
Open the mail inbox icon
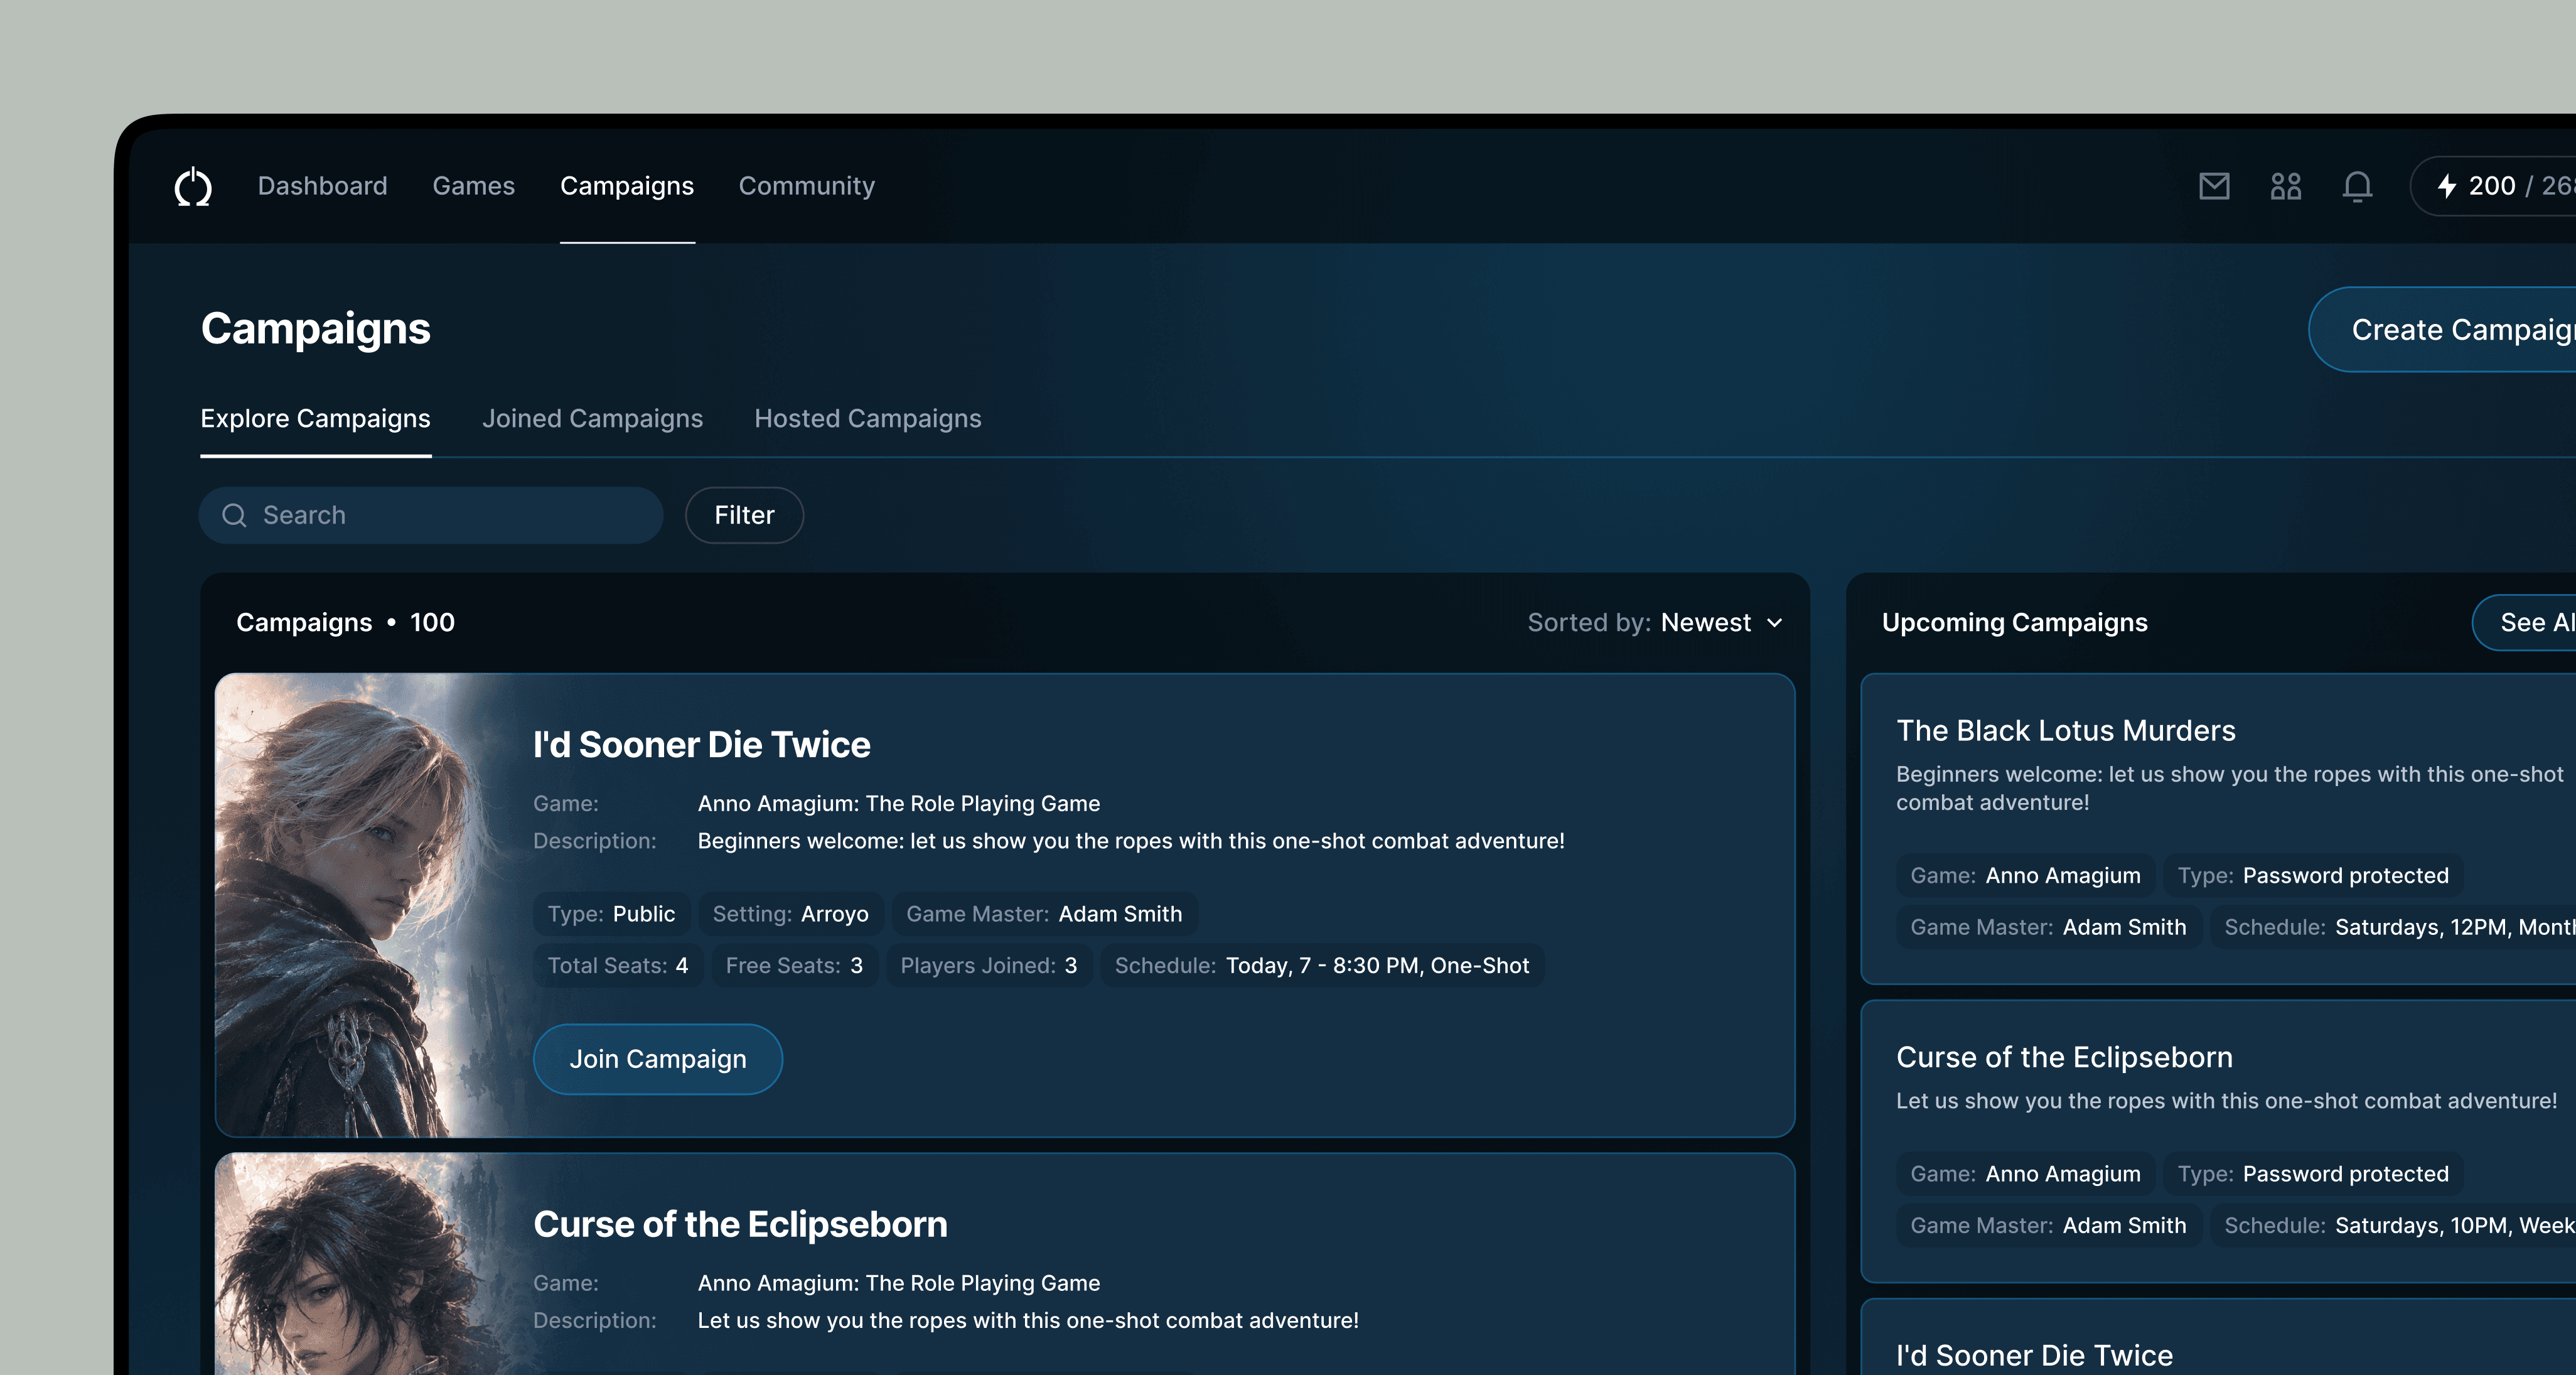point(2214,186)
